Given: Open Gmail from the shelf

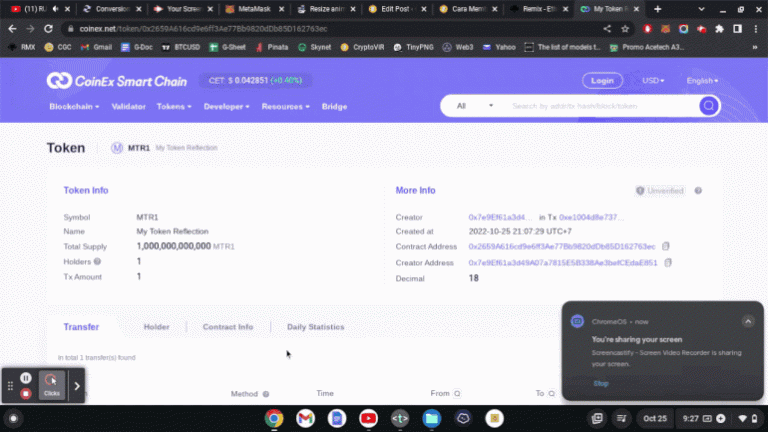Looking at the screenshot, I should tap(305, 418).
